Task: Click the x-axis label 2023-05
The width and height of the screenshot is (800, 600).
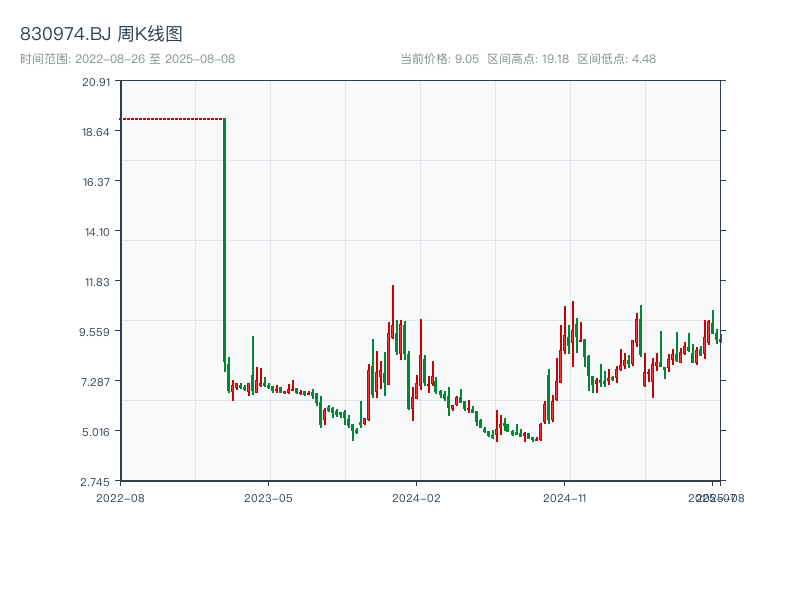Action: click(x=268, y=498)
